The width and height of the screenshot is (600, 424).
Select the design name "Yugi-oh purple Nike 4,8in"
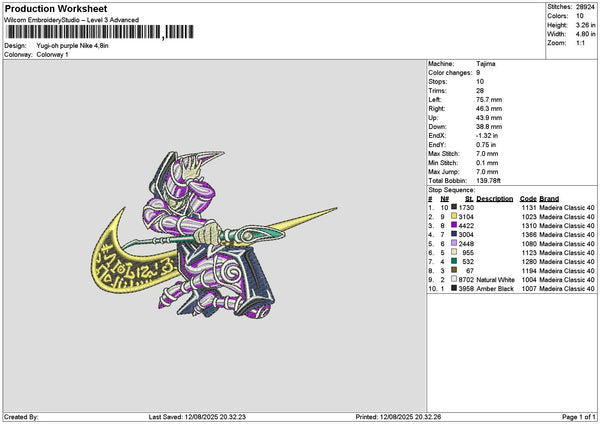point(72,46)
